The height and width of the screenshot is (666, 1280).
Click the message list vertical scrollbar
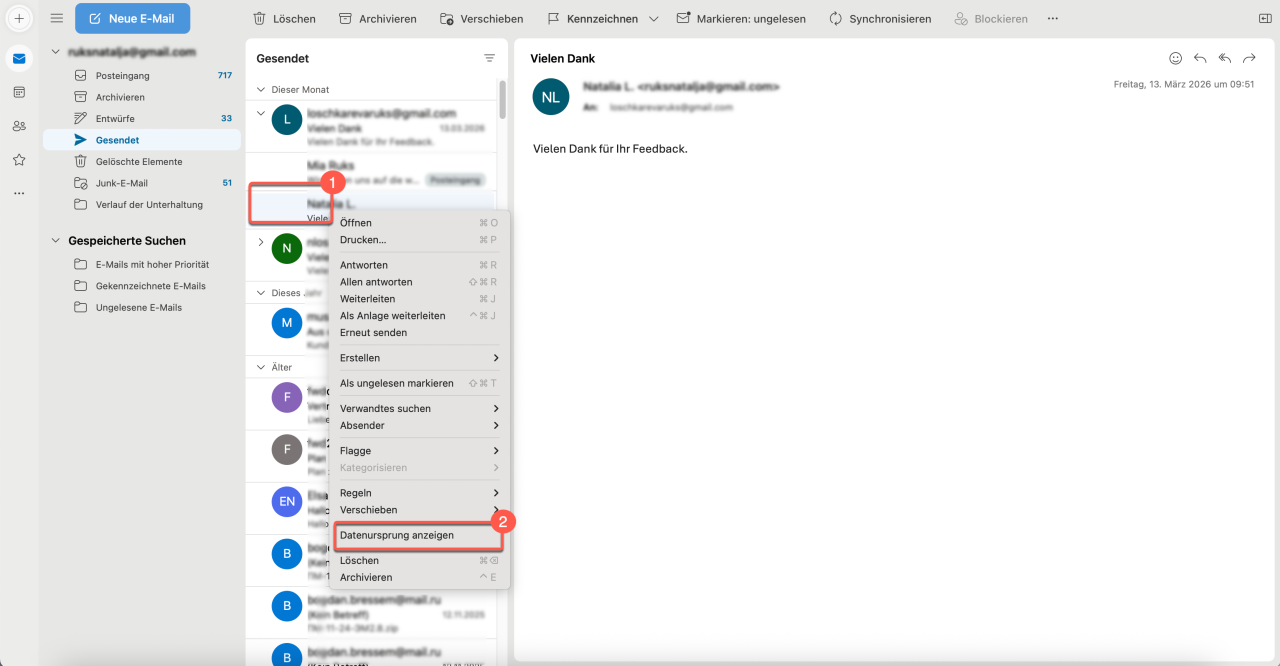(x=502, y=99)
